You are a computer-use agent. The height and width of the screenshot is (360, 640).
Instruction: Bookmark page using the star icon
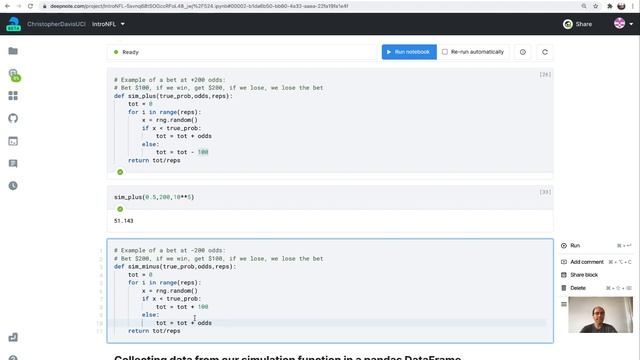[x=596, y=6]
